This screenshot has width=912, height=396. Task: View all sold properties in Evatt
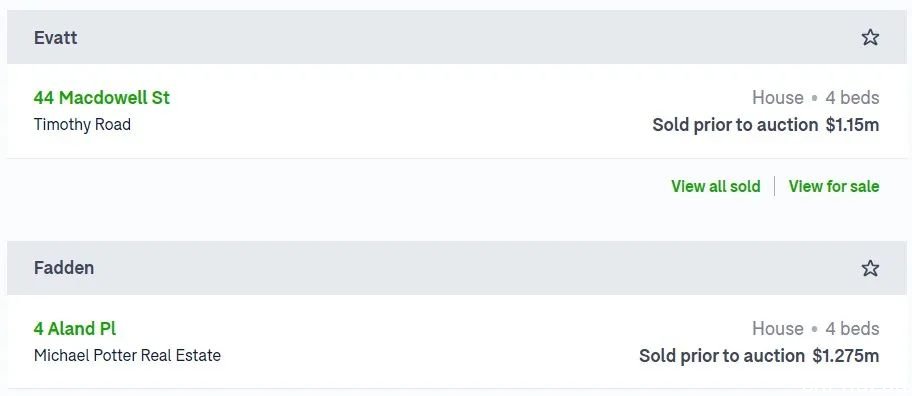click(715, 186)
